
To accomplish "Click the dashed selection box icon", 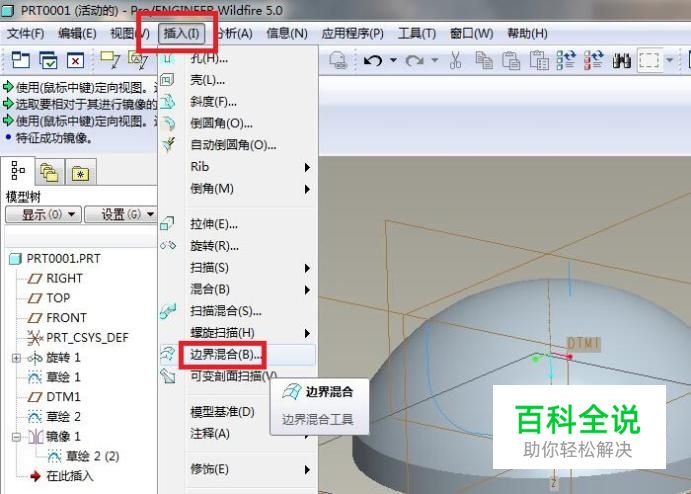I will click(649, 60).
